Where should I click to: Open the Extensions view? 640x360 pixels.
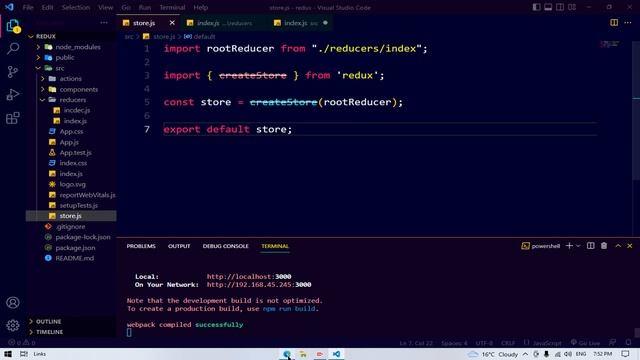(x=13, y=118)
